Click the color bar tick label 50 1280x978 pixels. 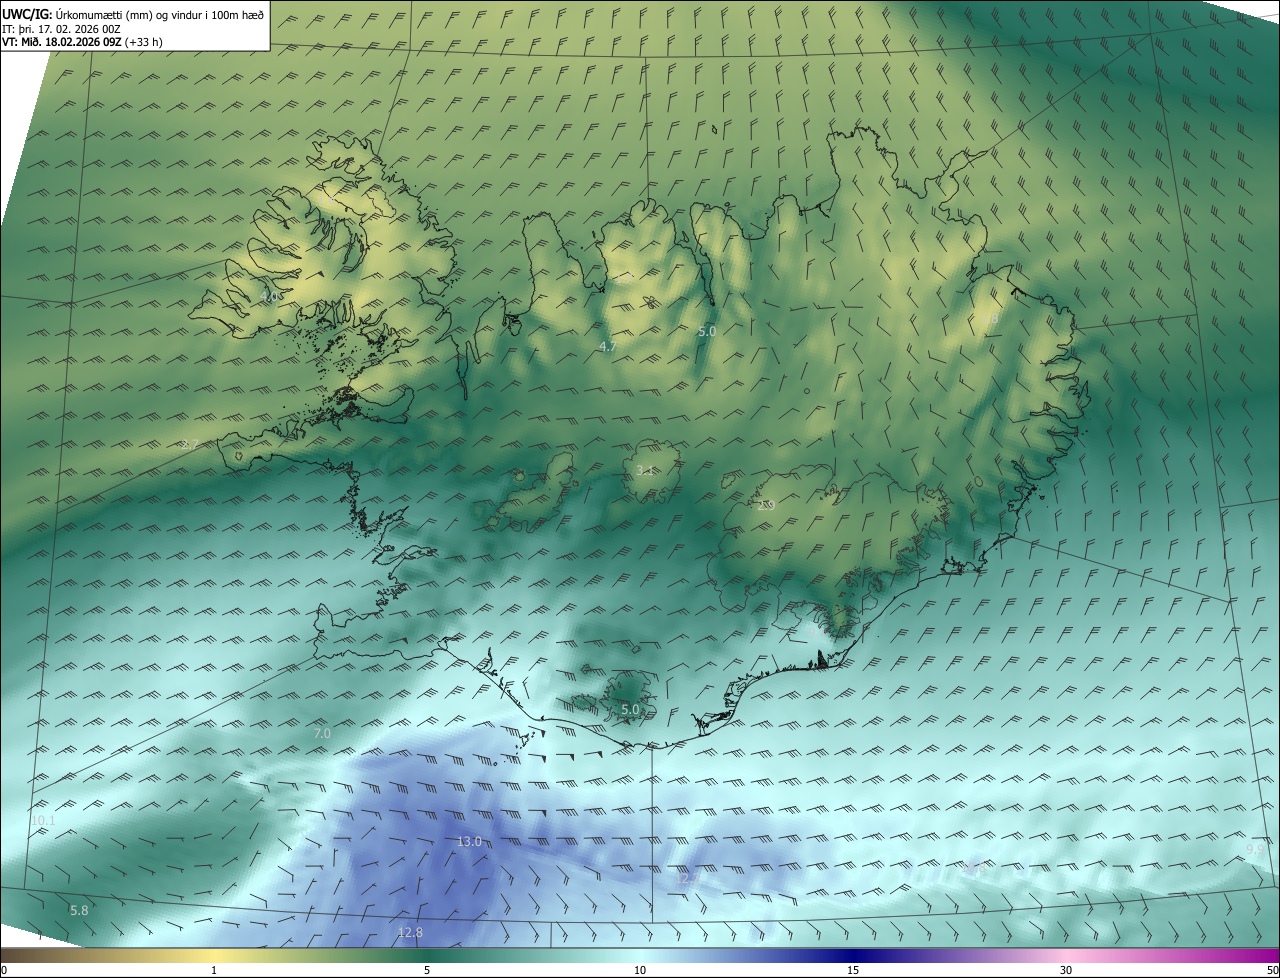point(1272,970)
